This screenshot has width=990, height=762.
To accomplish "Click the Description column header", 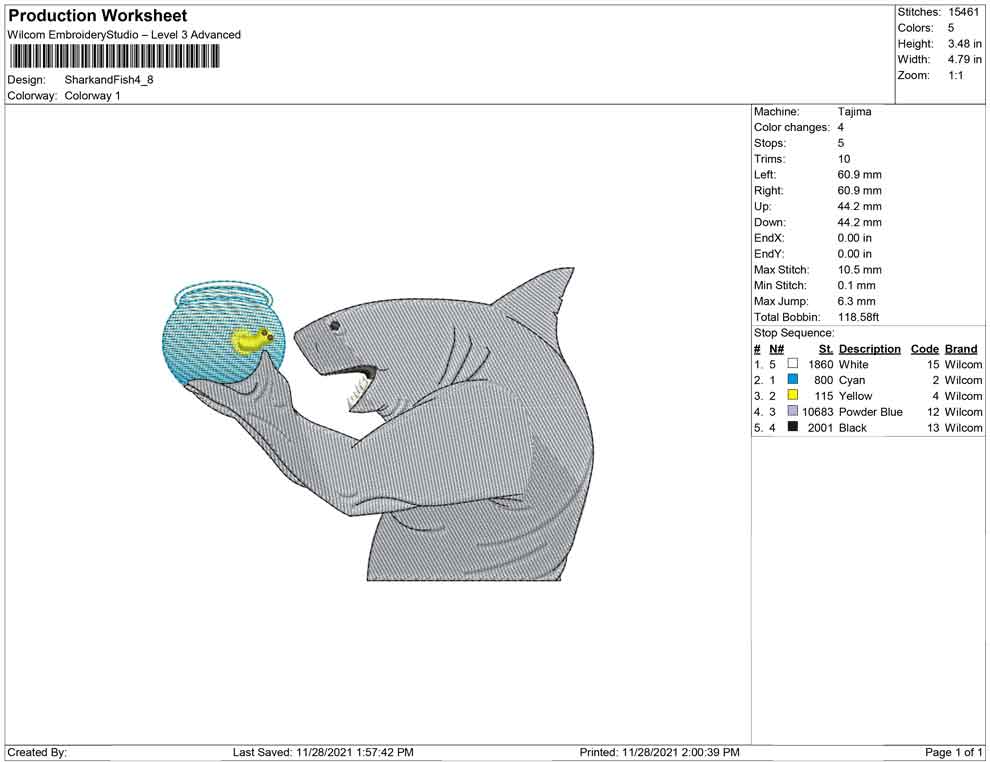I will coord(869,349).
